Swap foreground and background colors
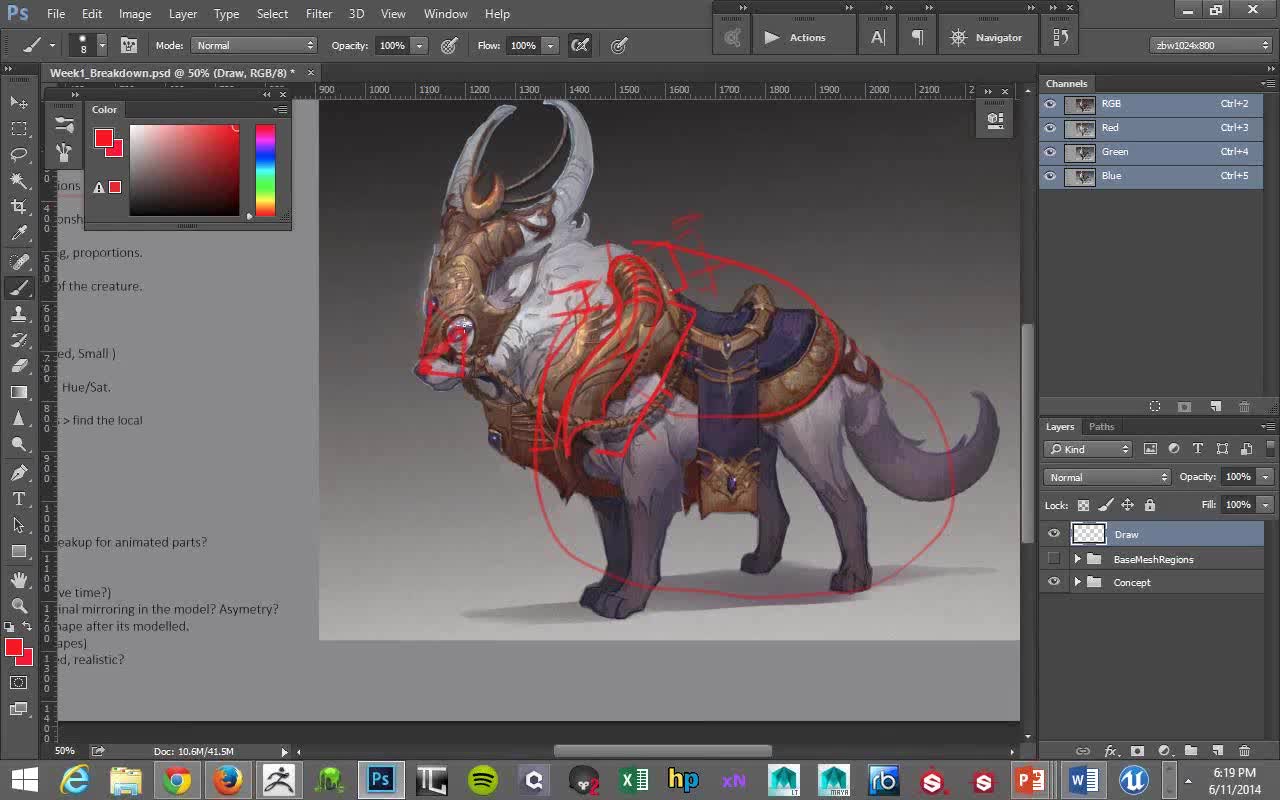 (27, 627)
